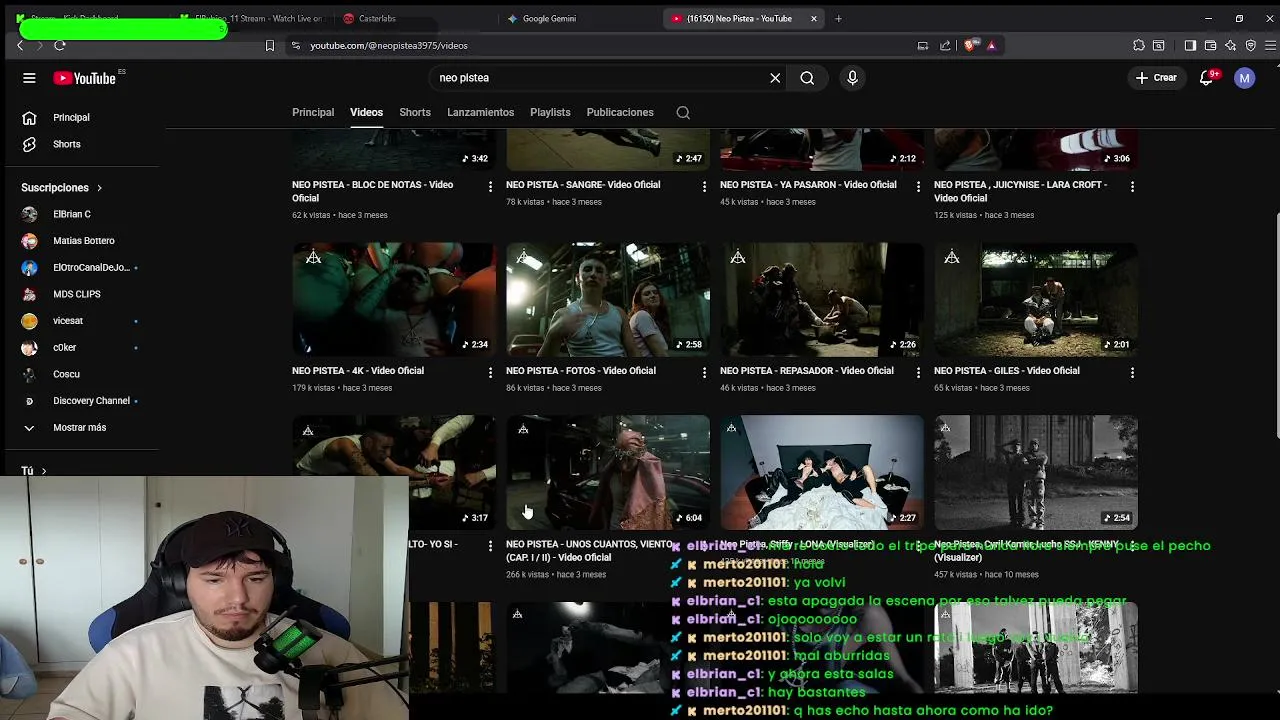The height and width of the screenshot is (720, 1280).
Task: Open the Crear create menu
Action: 1157,78
